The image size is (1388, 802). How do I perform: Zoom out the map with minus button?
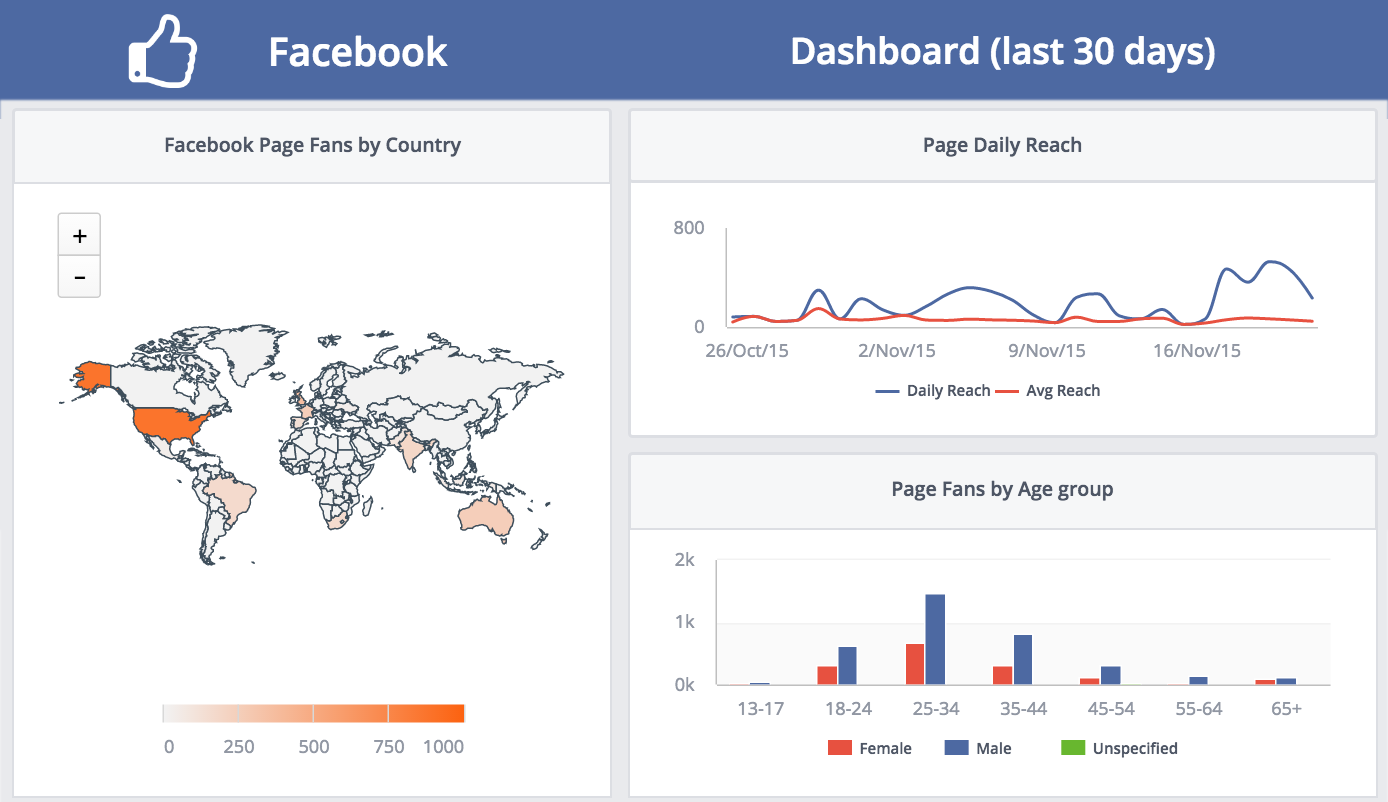click(x=80, y=277)
